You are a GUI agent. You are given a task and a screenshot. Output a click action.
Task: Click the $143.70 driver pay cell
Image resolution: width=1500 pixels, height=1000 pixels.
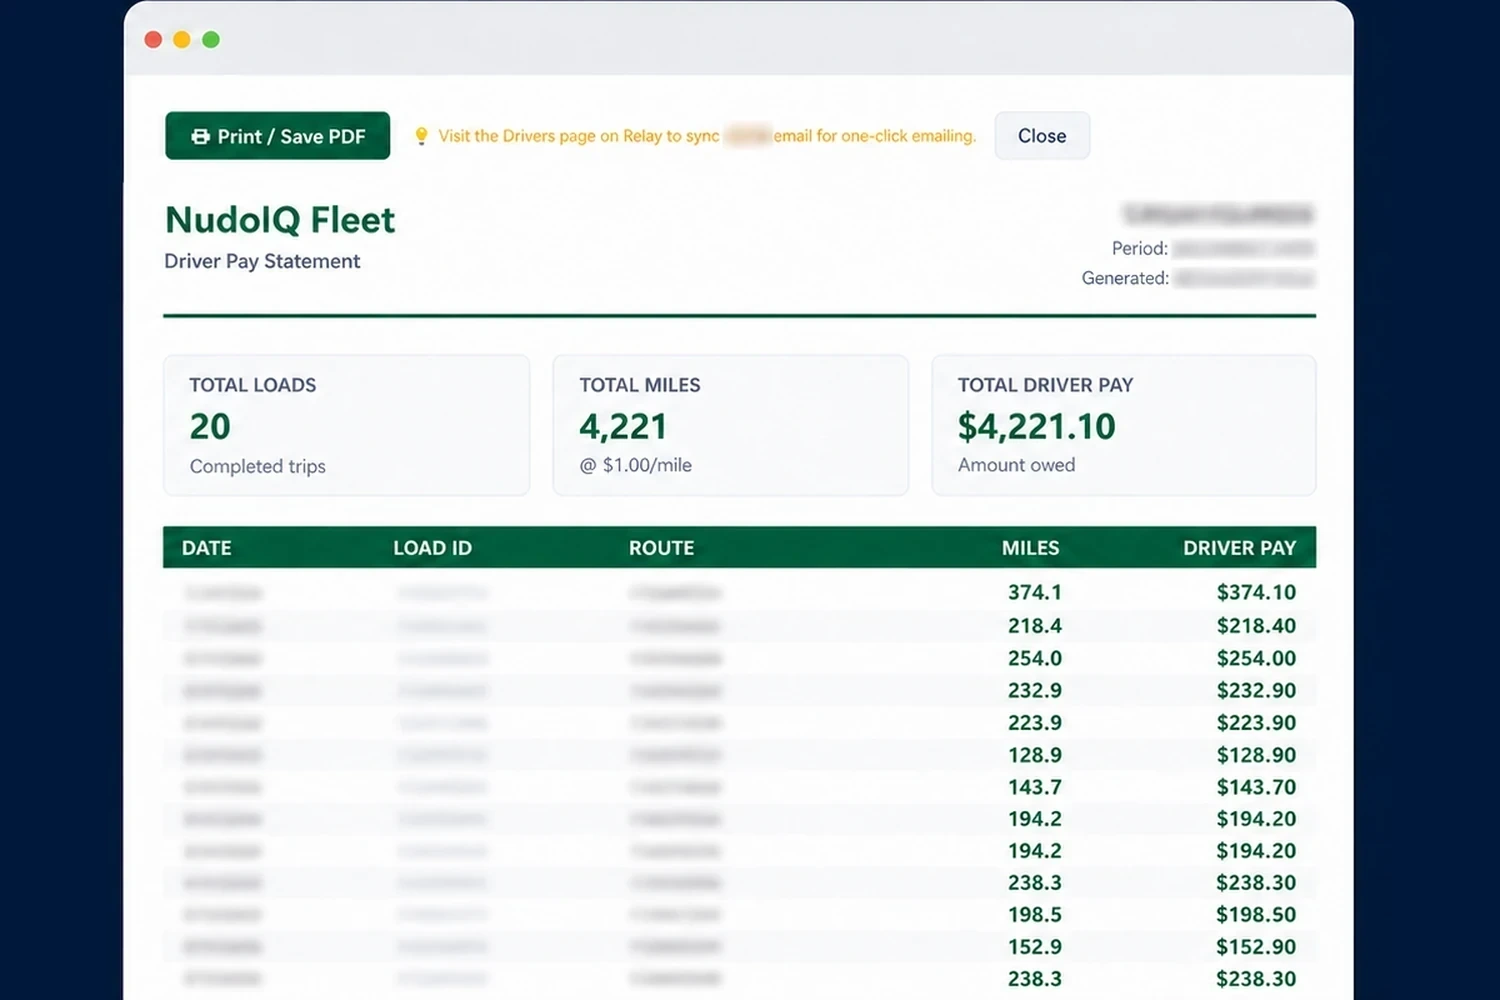click(x=1256, y=787)
